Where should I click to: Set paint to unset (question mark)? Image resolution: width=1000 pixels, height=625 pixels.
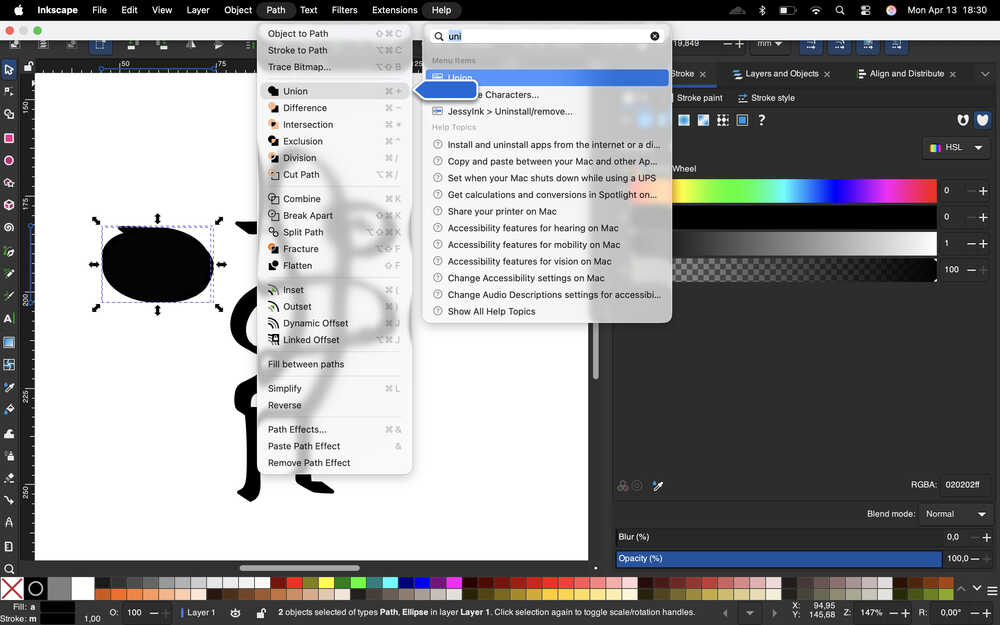pyautogui.click(x=761, y=120)
